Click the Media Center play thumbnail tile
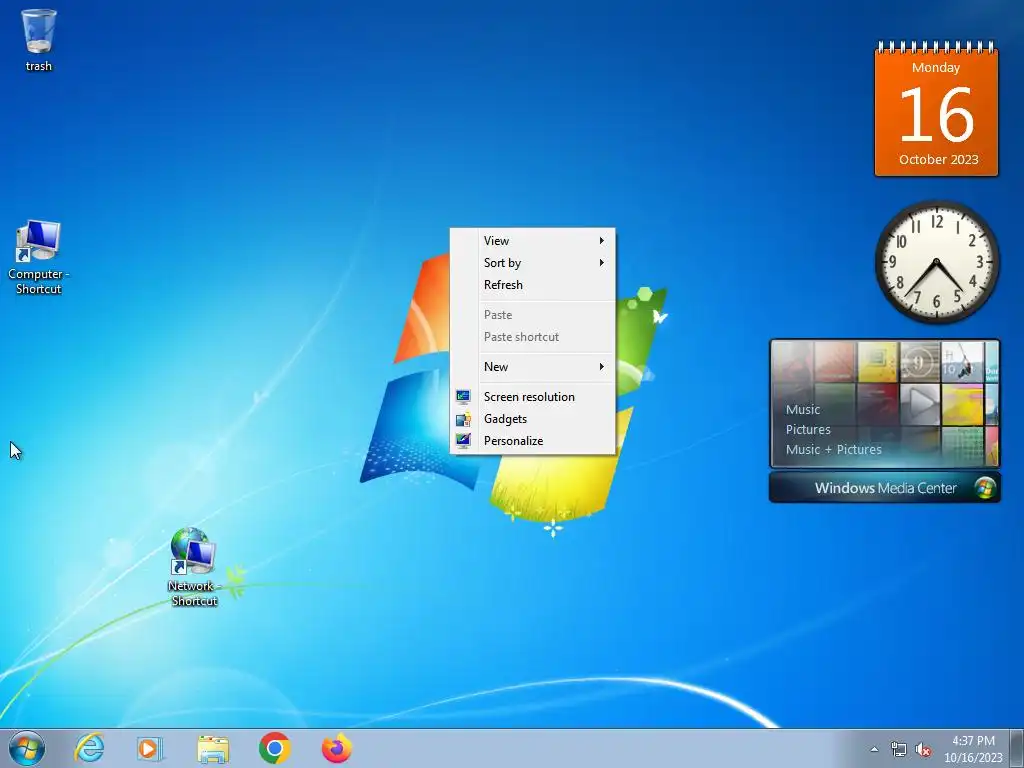The image size is (1024, 768). tap(920, 404)
